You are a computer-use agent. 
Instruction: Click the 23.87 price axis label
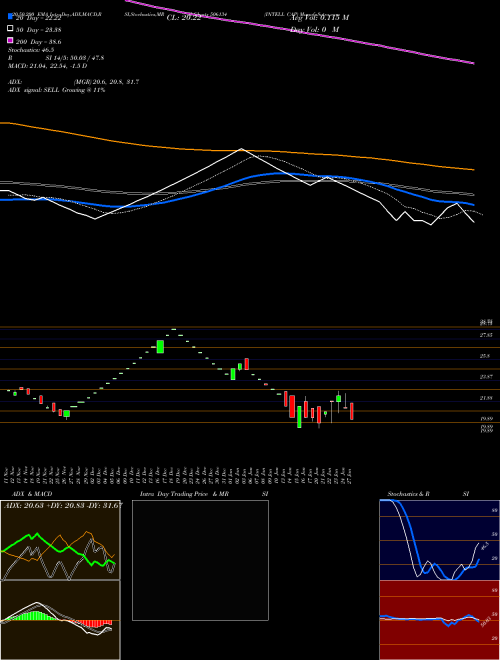pyautogui.click(x=487, y=377)
